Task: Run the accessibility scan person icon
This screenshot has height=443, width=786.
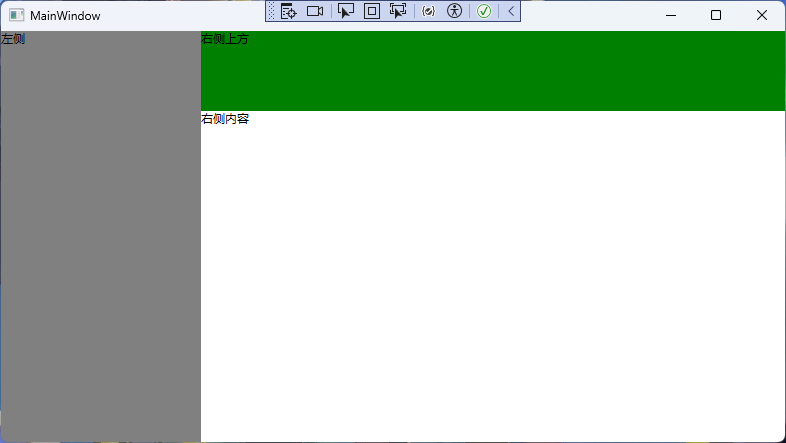Action: pos(455,11)
